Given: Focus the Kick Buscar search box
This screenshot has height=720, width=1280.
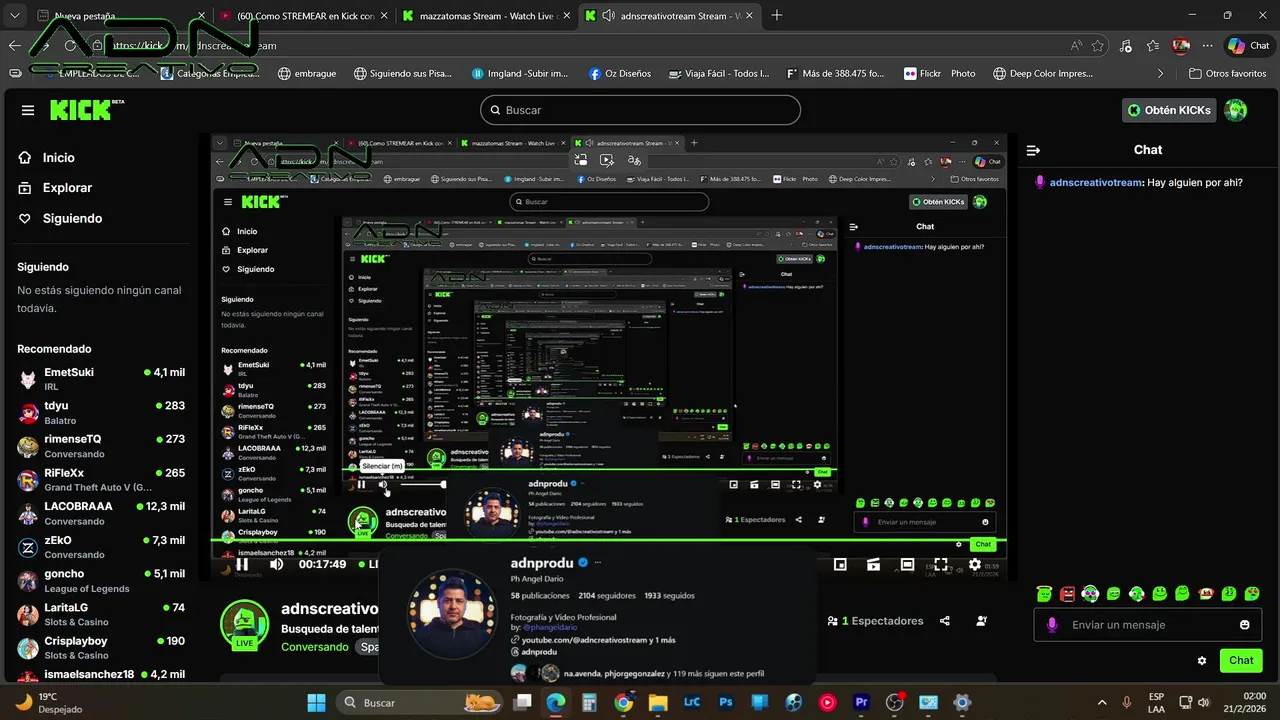Looking at the screenshot, I should 640,110.
